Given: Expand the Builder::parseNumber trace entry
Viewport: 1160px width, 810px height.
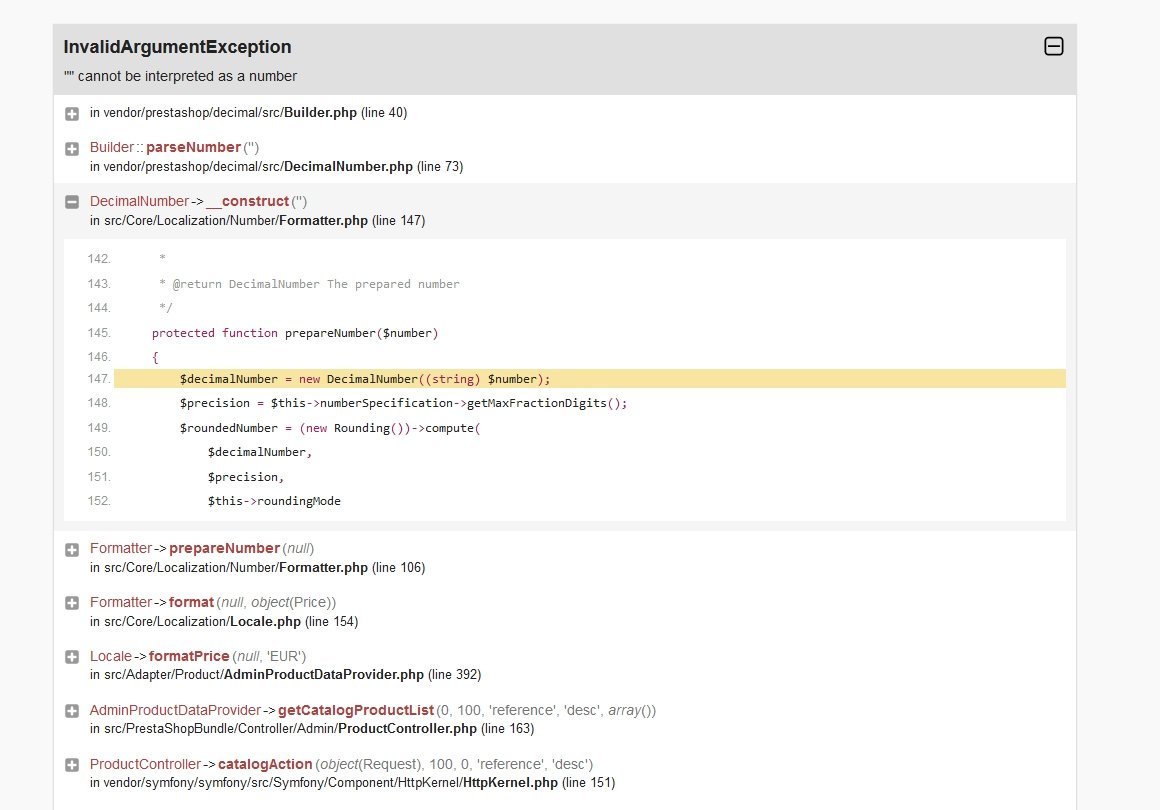Looking at the screenshot, I should coord(72,149).
